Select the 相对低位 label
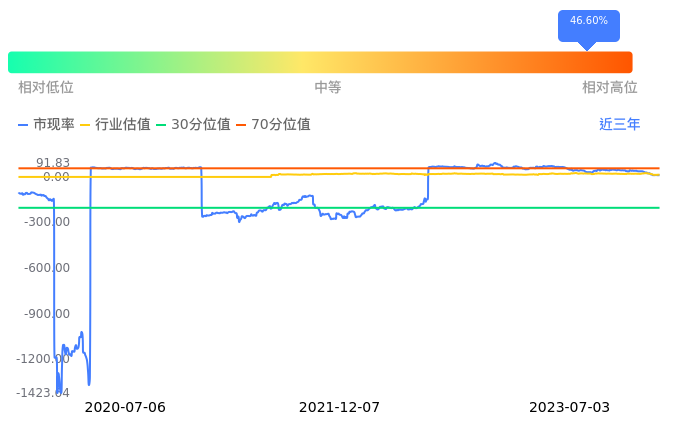Viewport: 686px width, 442px height. tap(46, 88)
